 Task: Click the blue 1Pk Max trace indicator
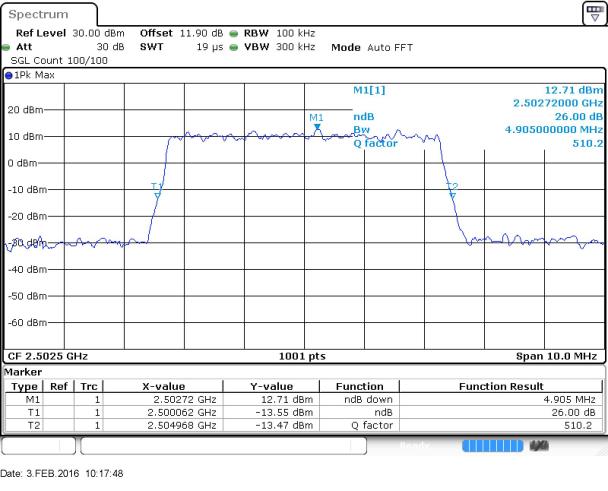click(9, 76)
